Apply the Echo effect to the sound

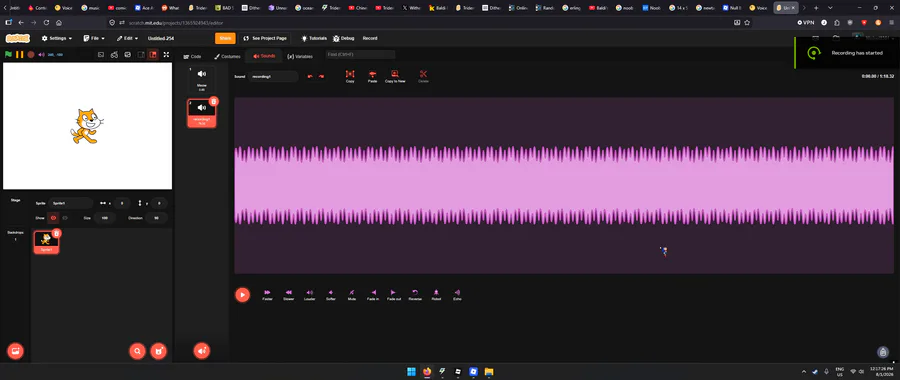pyautogui.click(x=457, y=295)
